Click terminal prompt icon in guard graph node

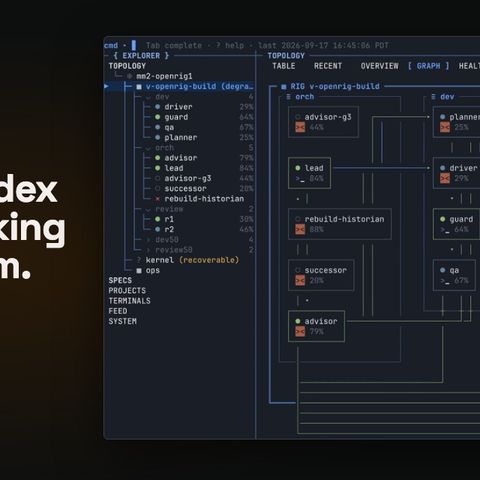pyautogui.click(x=445, y=230)
